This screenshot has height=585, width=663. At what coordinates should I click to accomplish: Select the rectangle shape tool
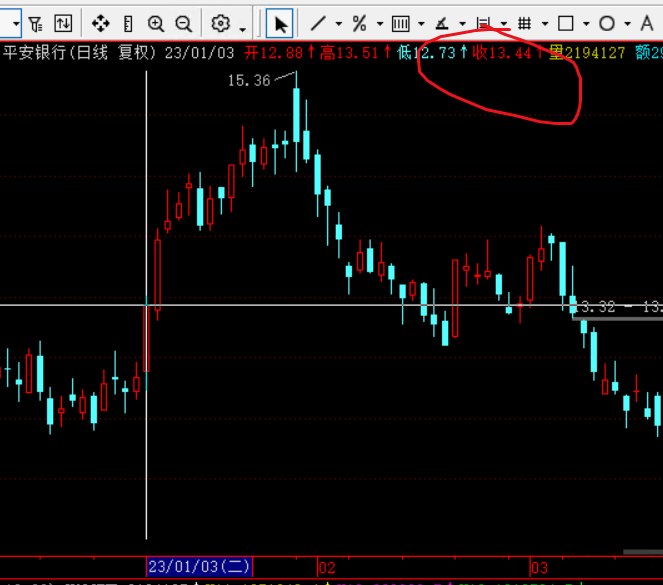565,23
